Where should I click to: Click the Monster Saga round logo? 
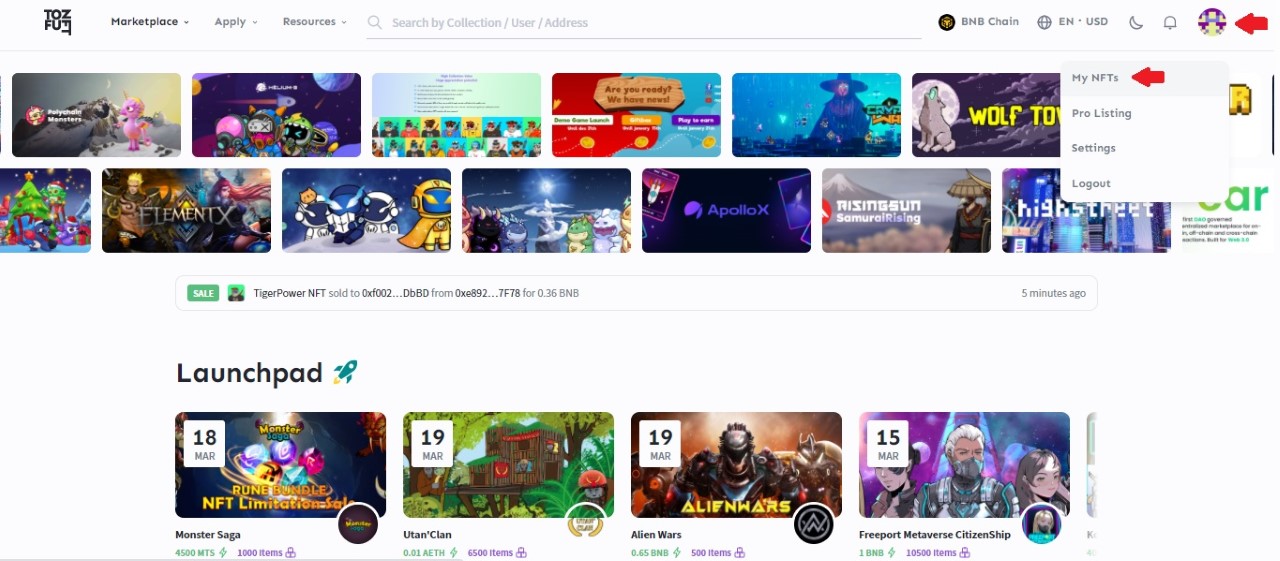[x=358, y=523]
